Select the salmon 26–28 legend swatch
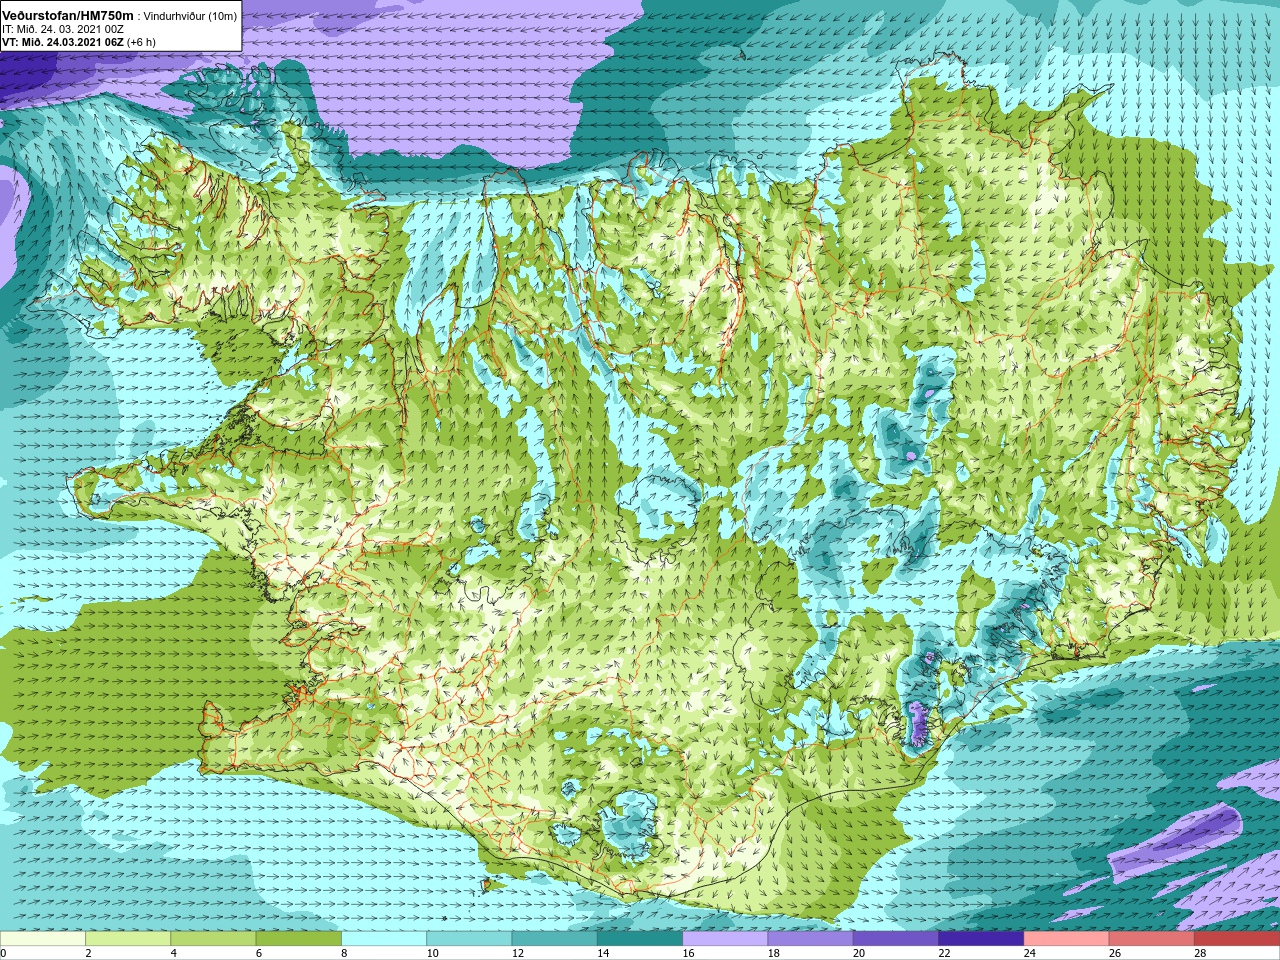1280x960 pixels. [x=1152, y=939]
